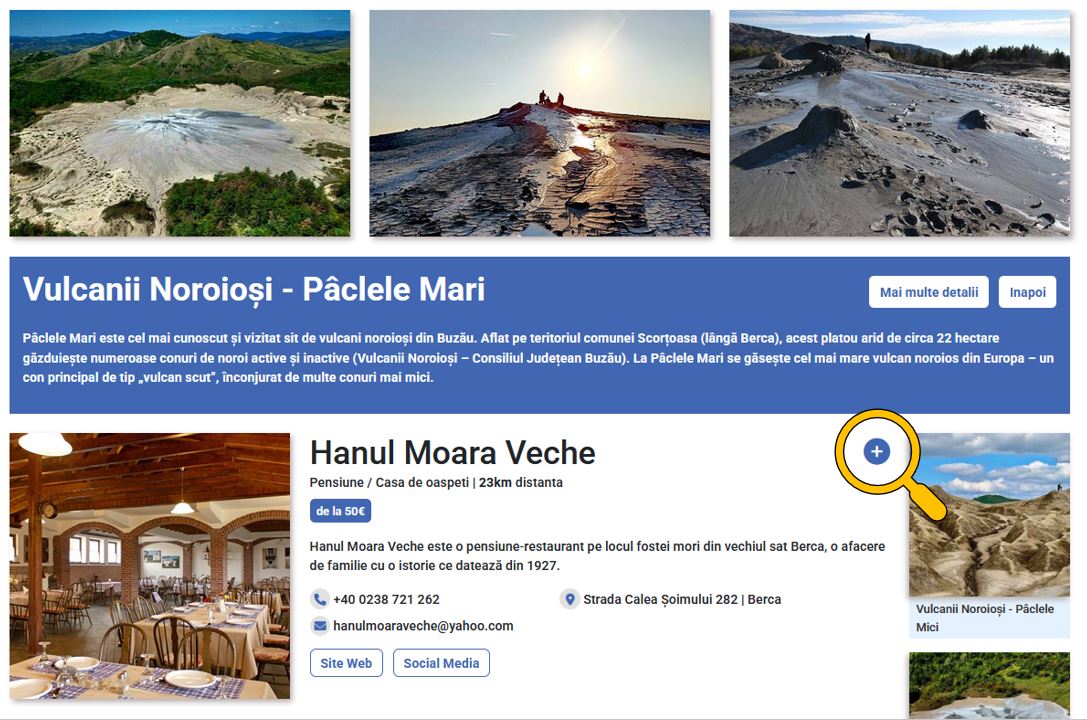Image resolution: width=1087 pixels, height=720 pixels.
Task: Open the Pâclele Mici sidebar thumbnail image
Action: click(989, 515)
